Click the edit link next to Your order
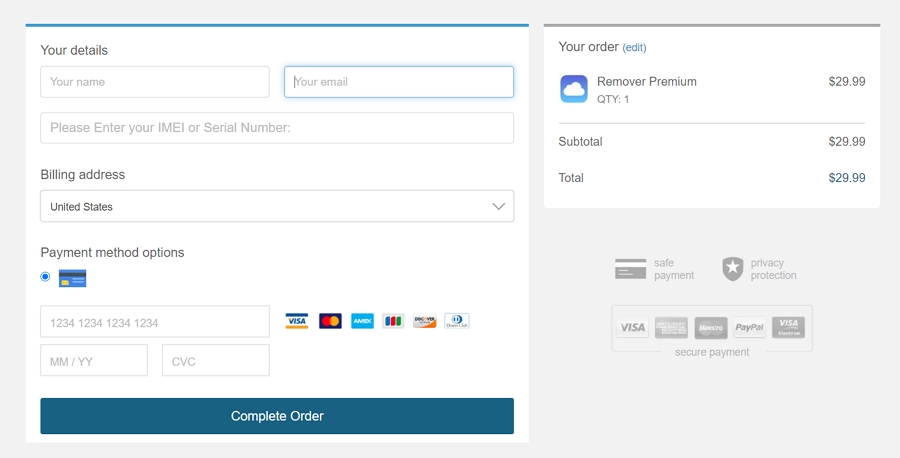900x458 pixels. pyautogui.click(x=634, y=48)
